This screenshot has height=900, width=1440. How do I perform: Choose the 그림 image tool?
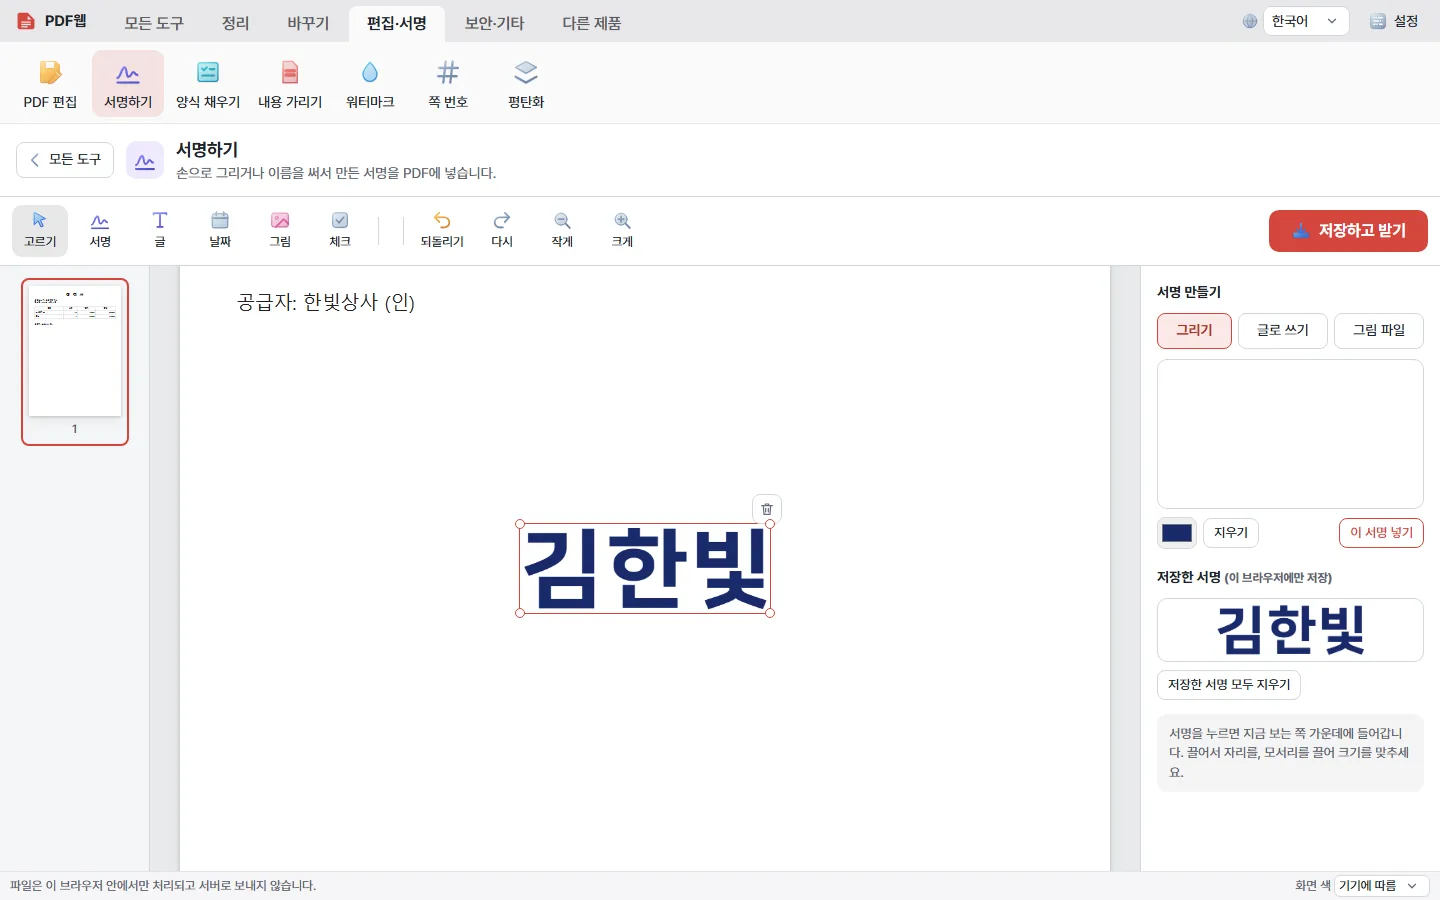click(x=280, y=230)
